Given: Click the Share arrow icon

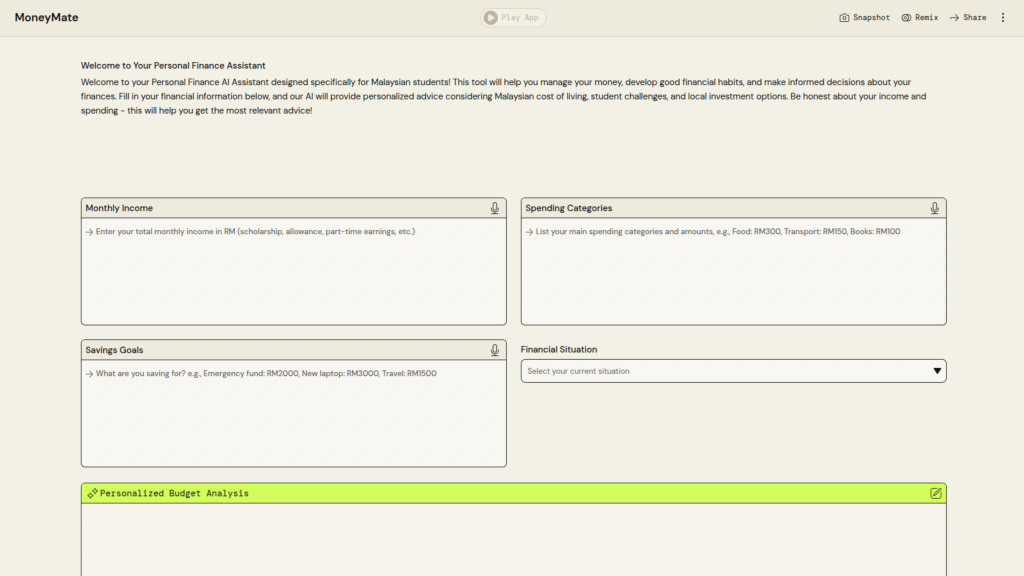Looking at the screenshot, I should click(954, 18).
